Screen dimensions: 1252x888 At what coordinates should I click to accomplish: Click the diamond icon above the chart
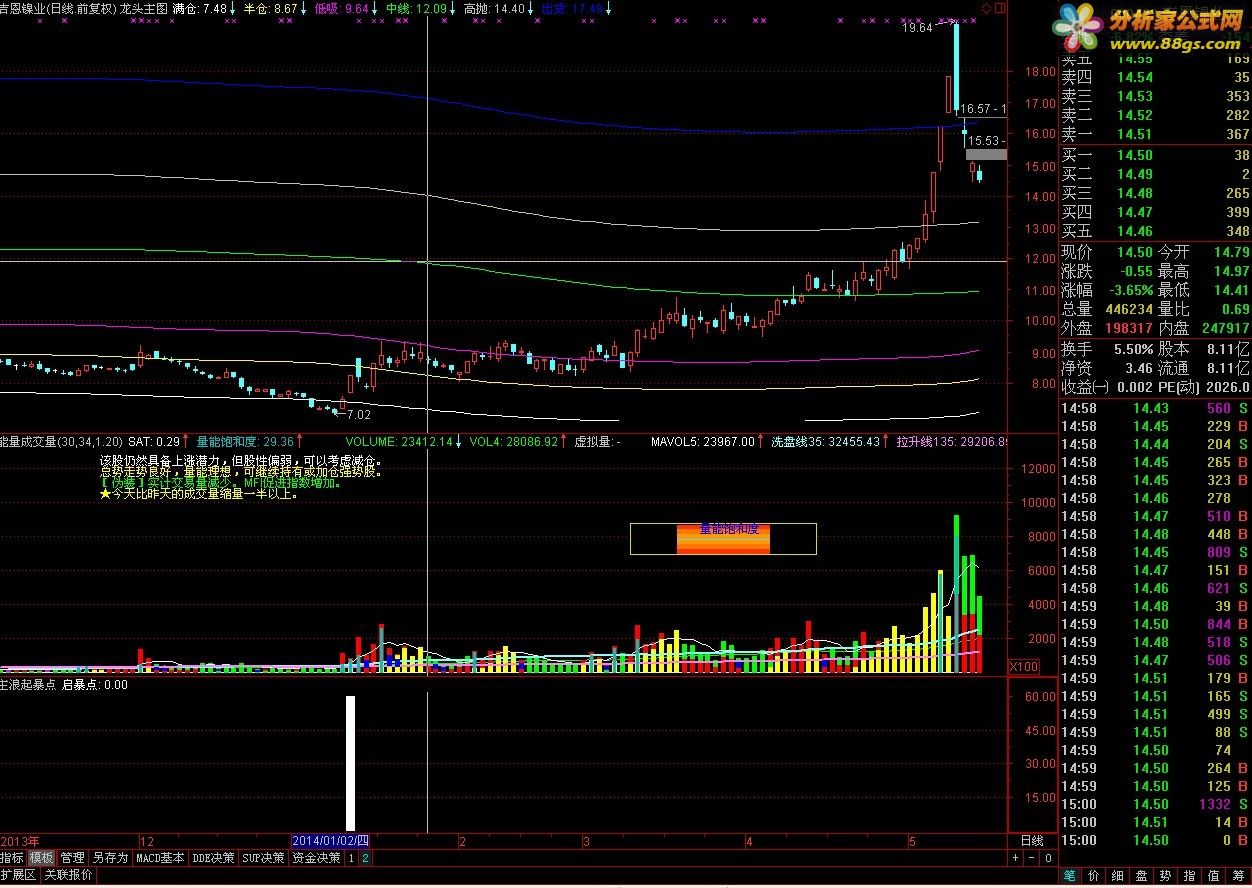985,8
